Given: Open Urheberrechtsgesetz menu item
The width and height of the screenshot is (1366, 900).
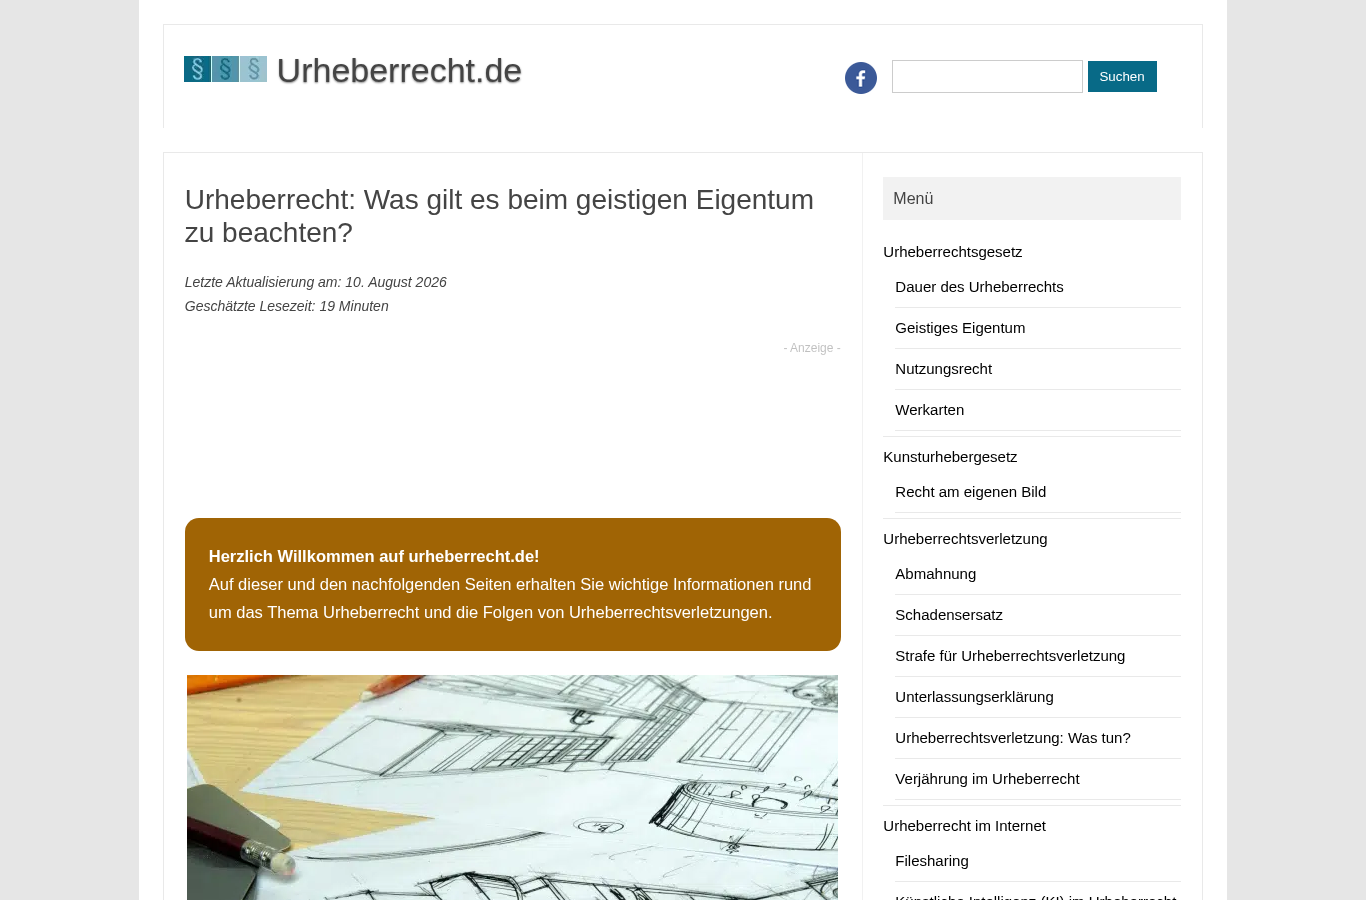Looking at the screenshot, I should coord(952,252).
